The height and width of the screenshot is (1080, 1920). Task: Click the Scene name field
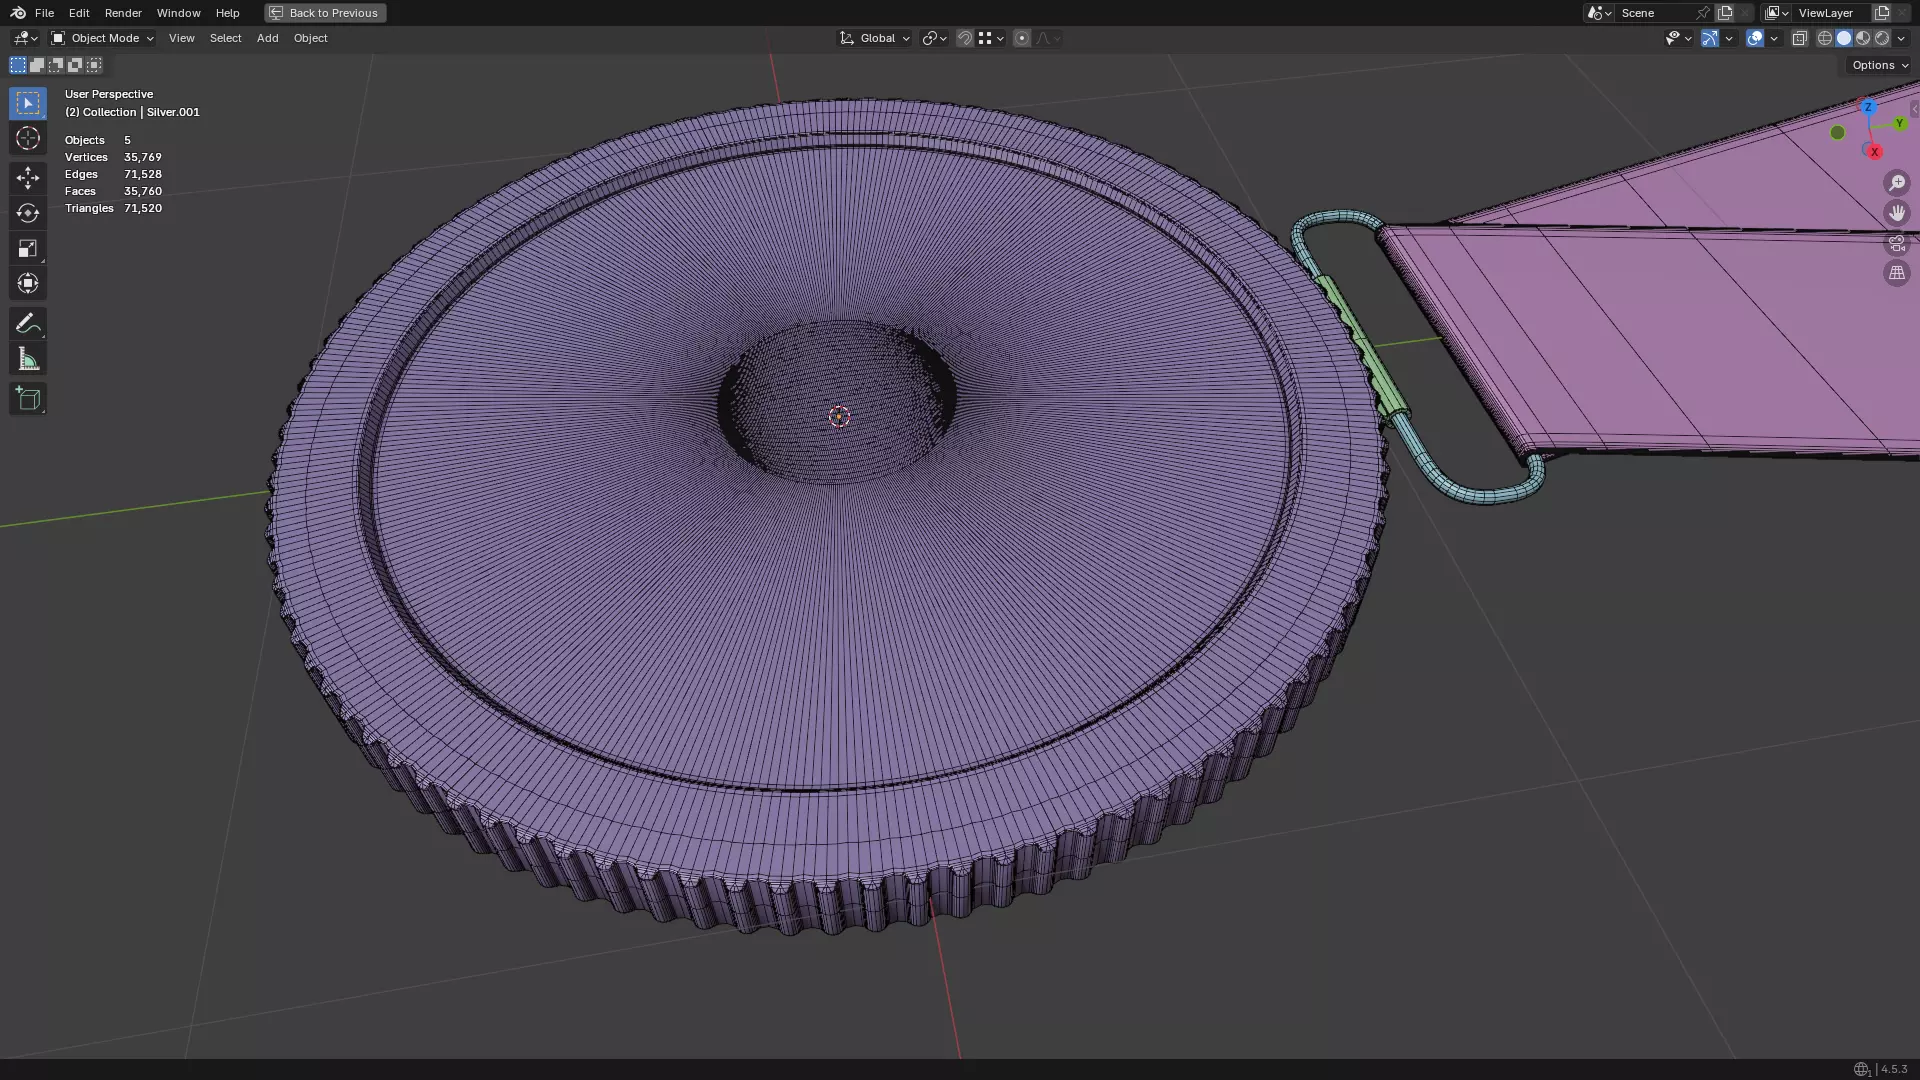(1655, 13)
